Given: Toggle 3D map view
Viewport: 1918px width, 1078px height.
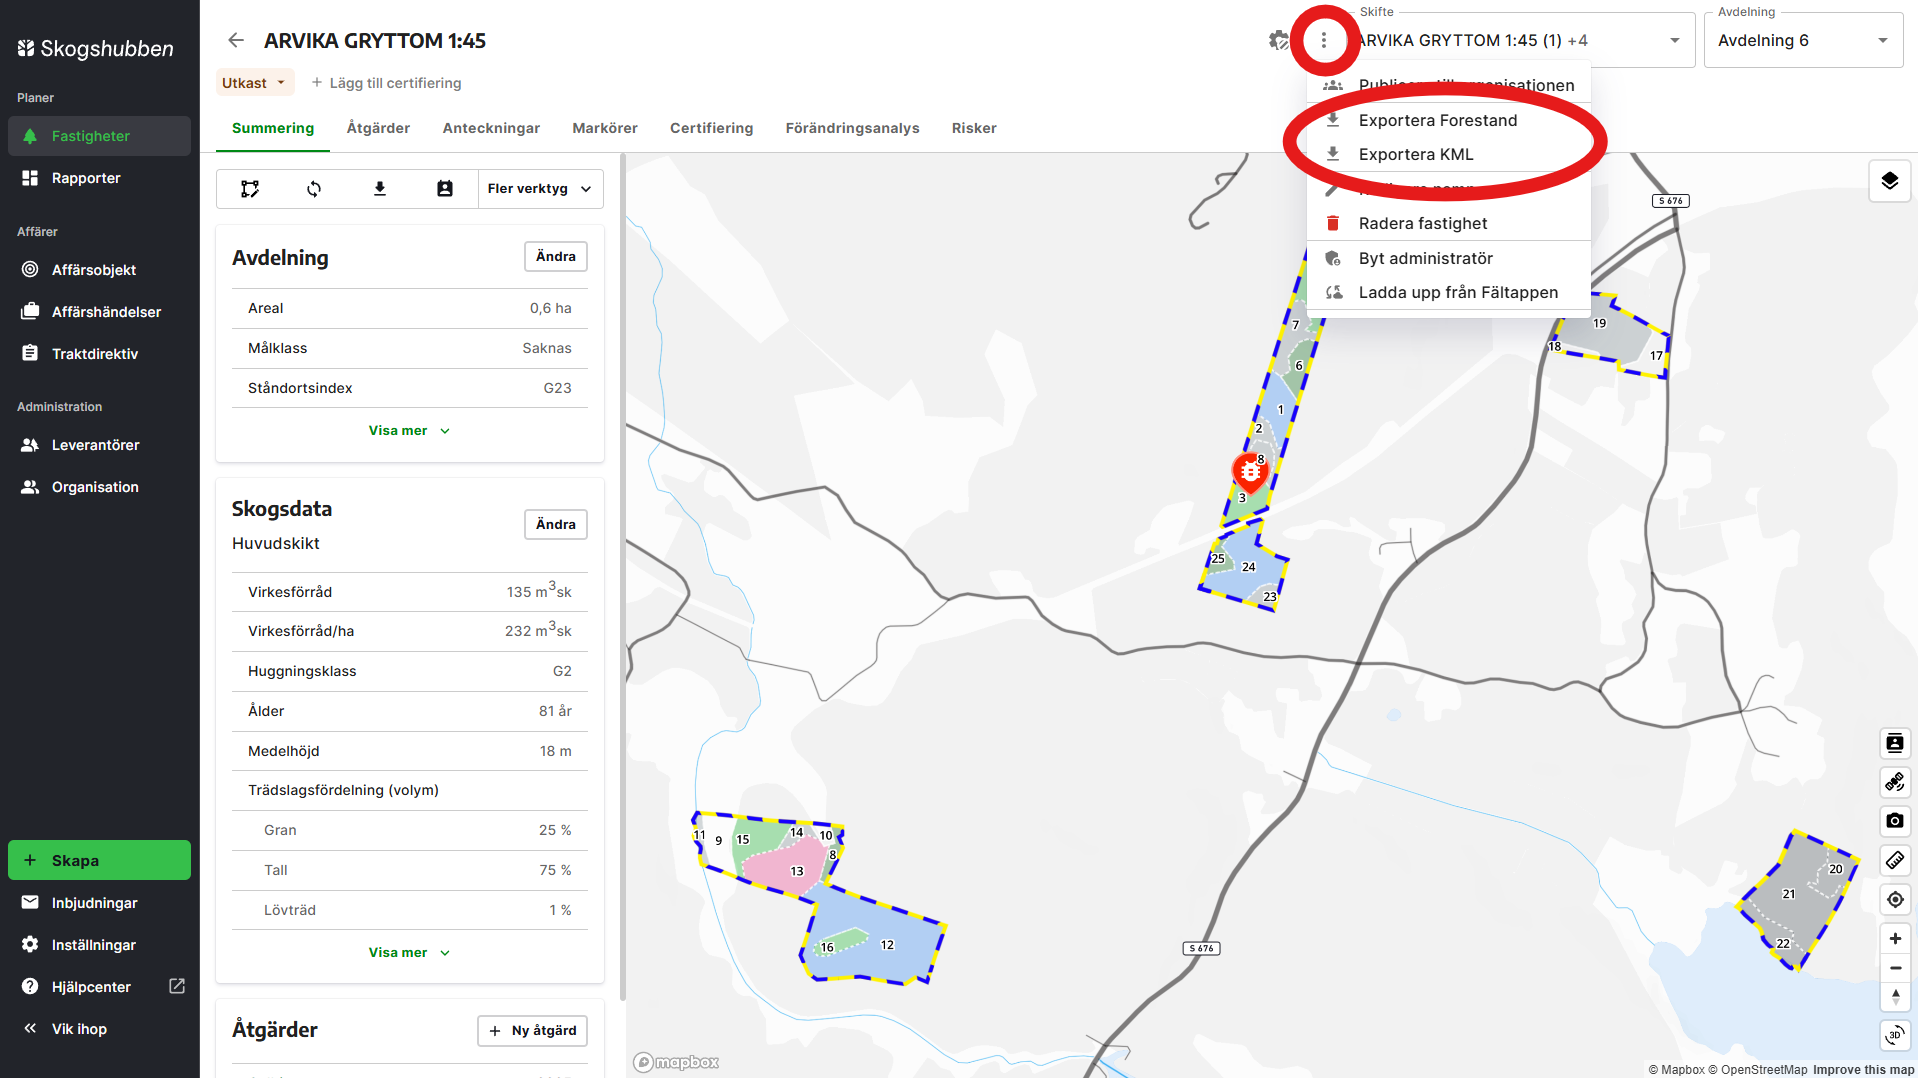Looking at the screenshot, I should point(1894,1036).
